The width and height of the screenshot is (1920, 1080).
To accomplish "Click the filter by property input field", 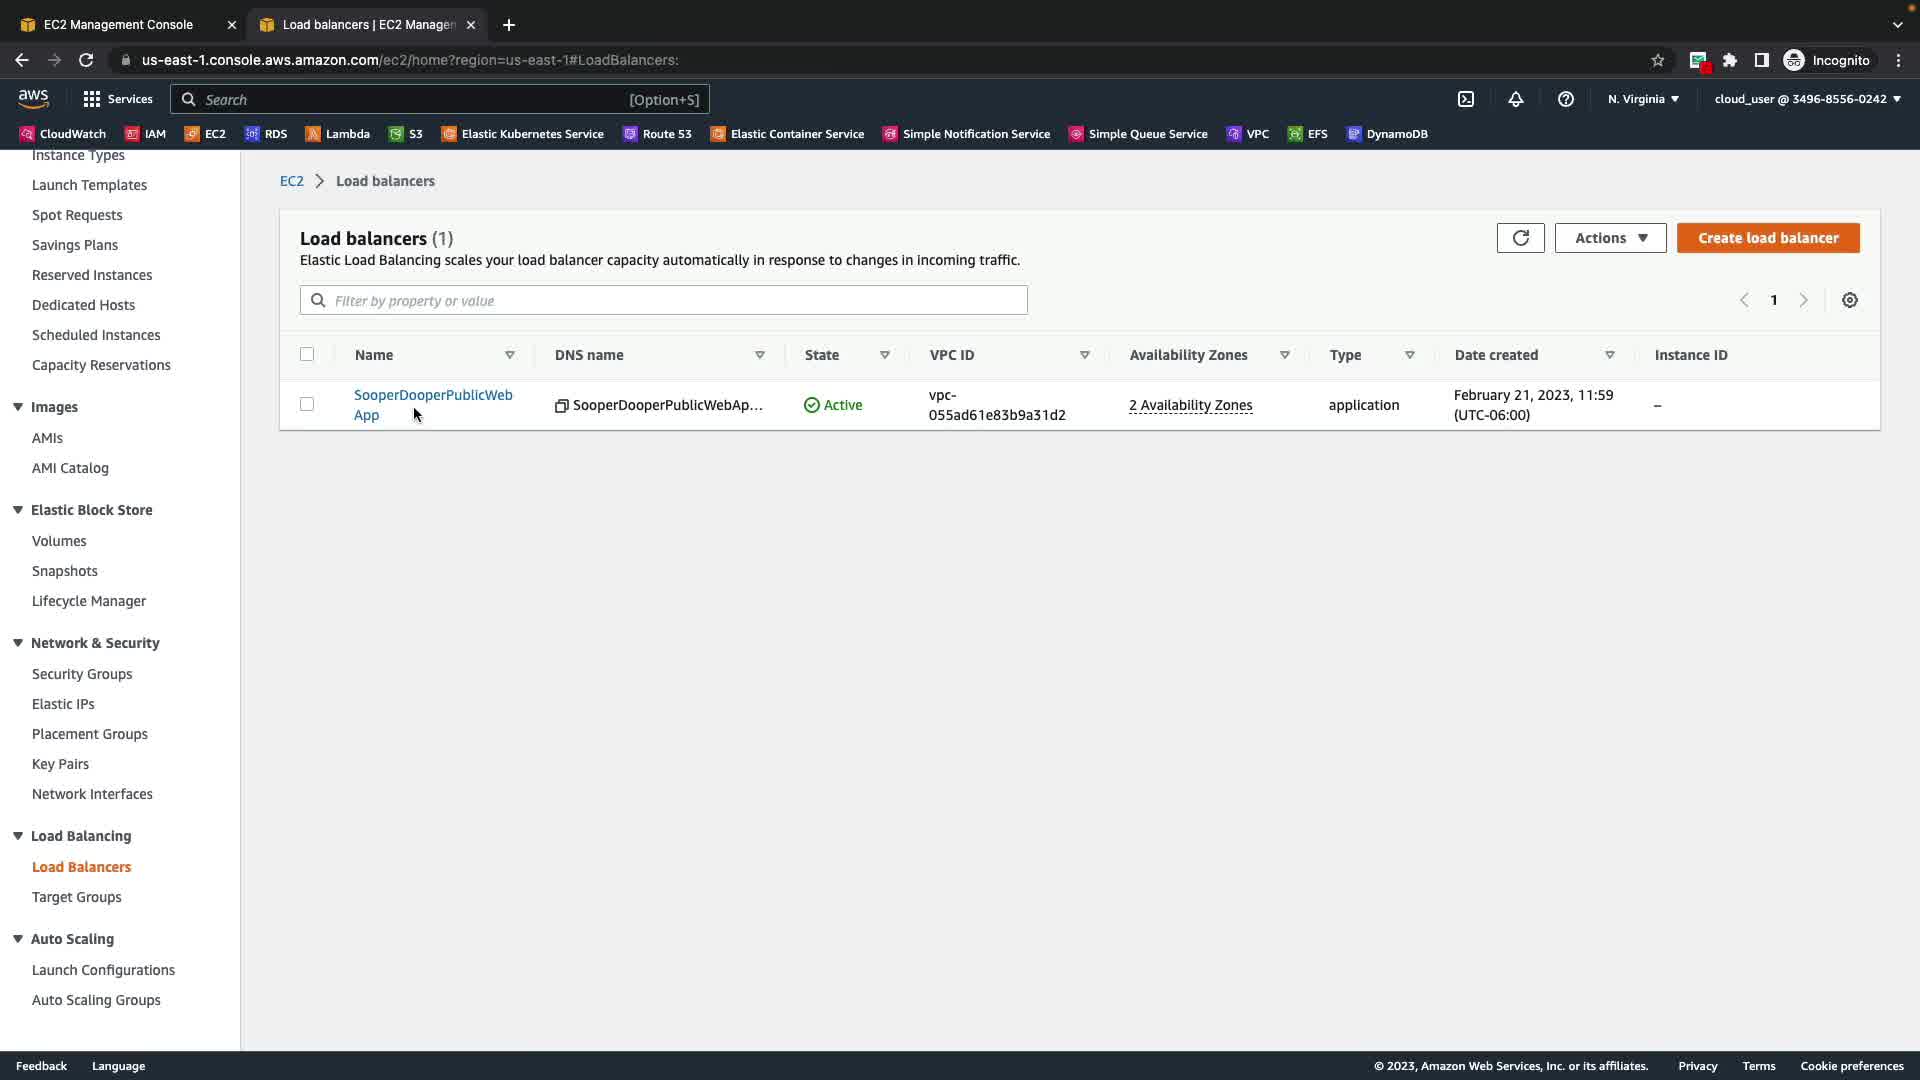I will click(x=664, y=300).
